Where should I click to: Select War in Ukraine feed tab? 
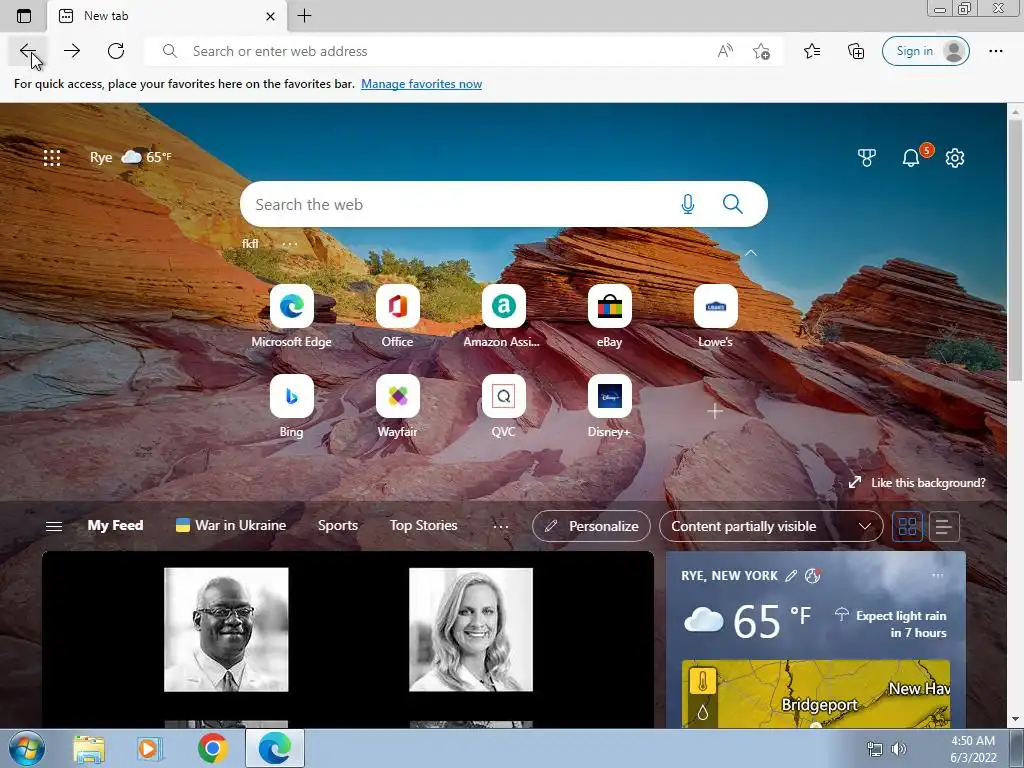(231, 526)
